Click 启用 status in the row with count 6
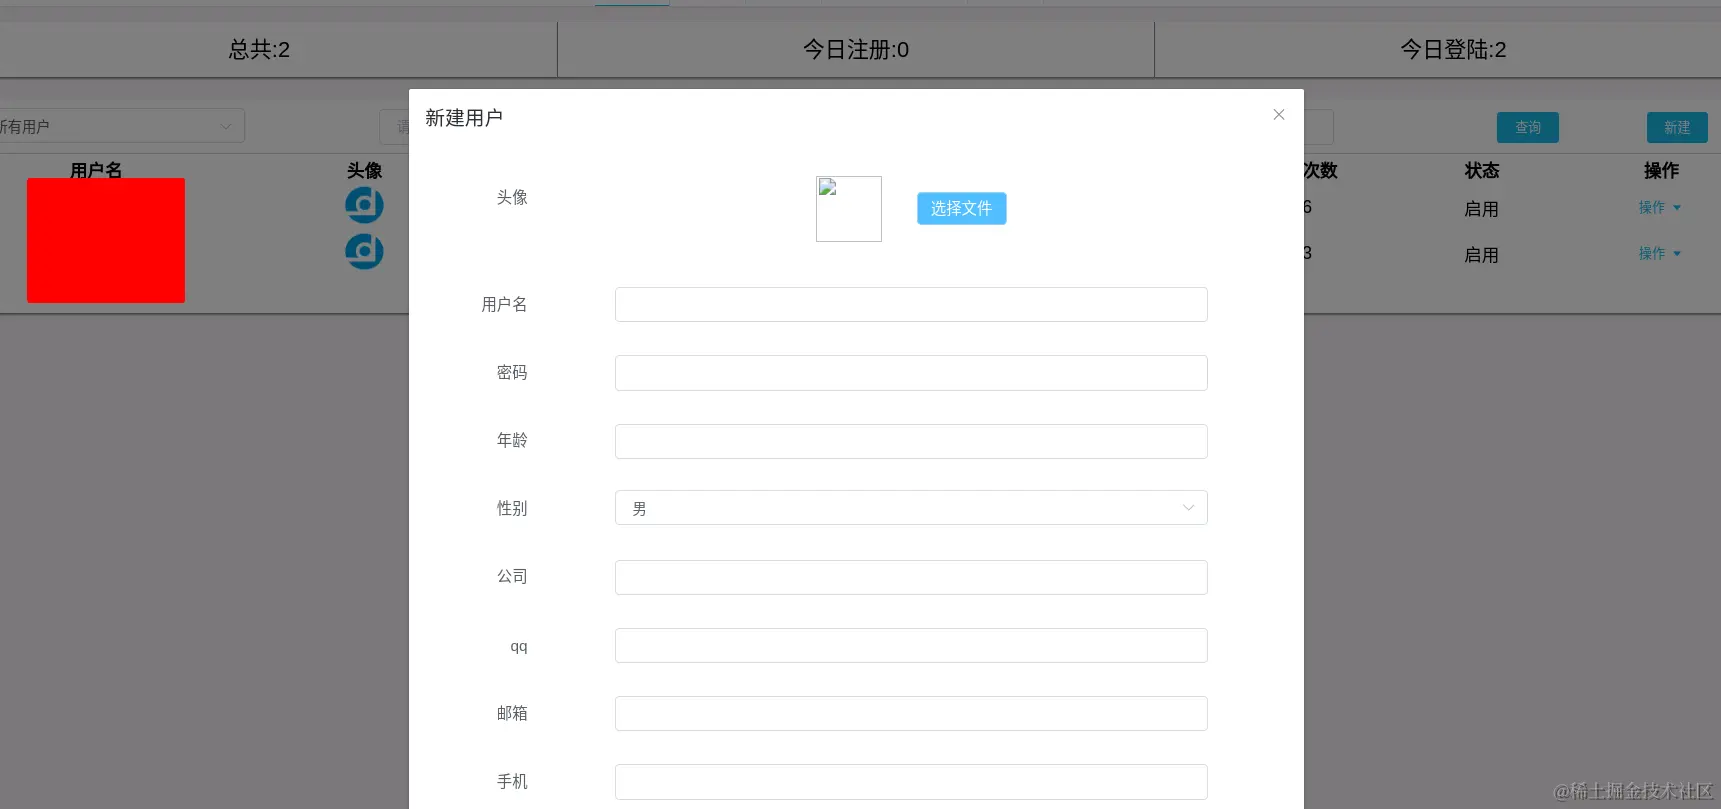Viewport: 1721px width, 809px height. pyautogui.click(x=1481, y=209)
